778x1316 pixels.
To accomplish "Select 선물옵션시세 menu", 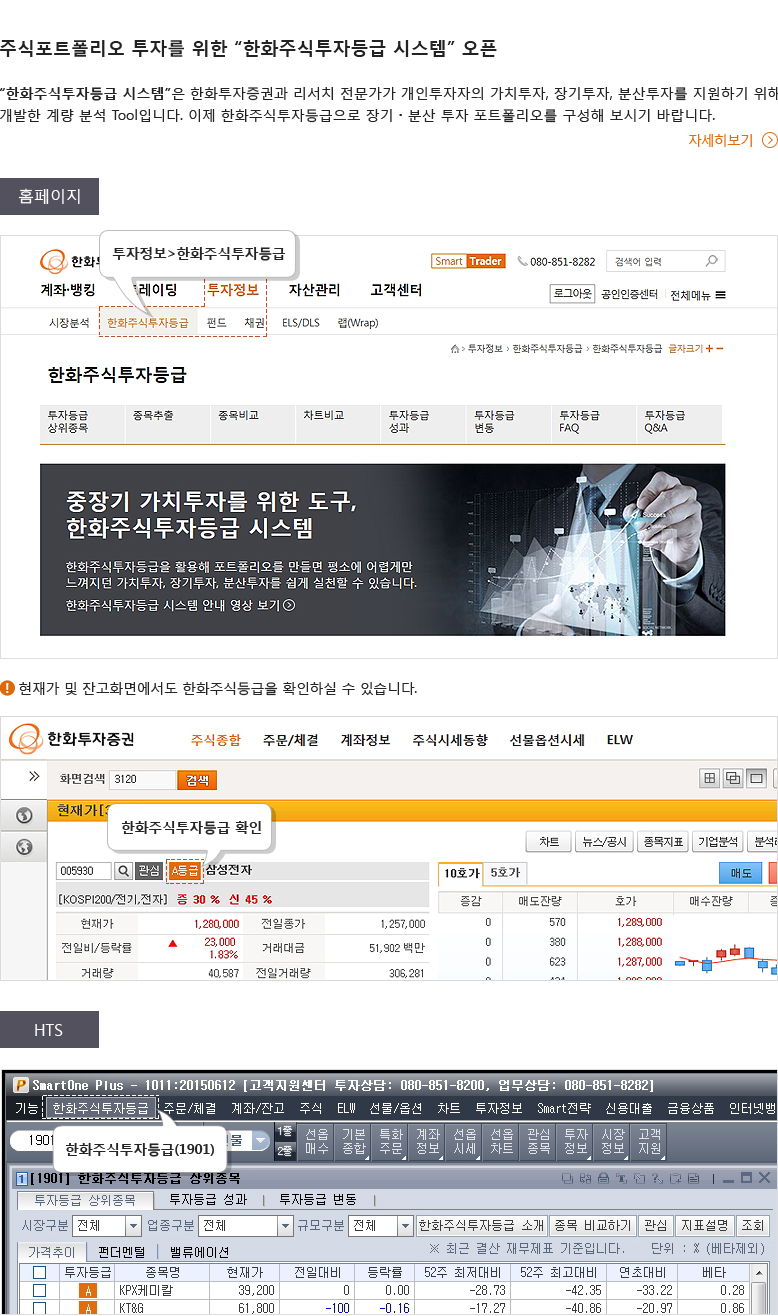I will coord(547,740).
